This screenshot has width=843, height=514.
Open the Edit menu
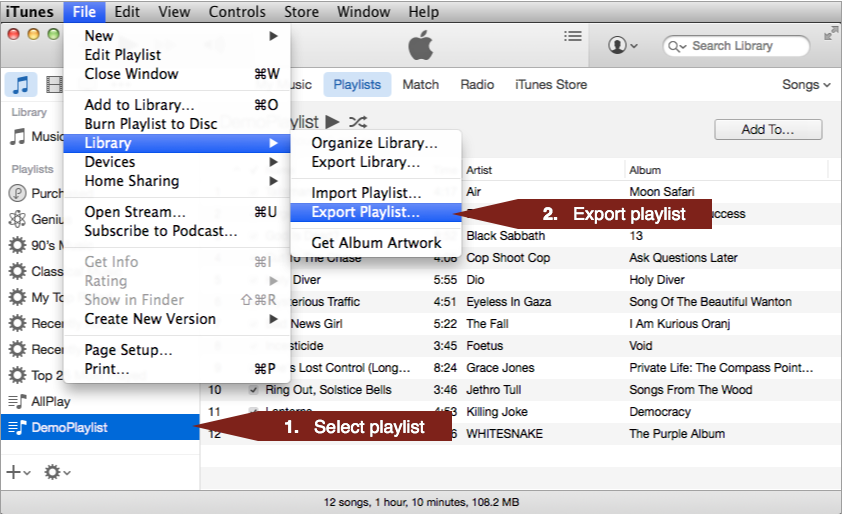(127, 11)
